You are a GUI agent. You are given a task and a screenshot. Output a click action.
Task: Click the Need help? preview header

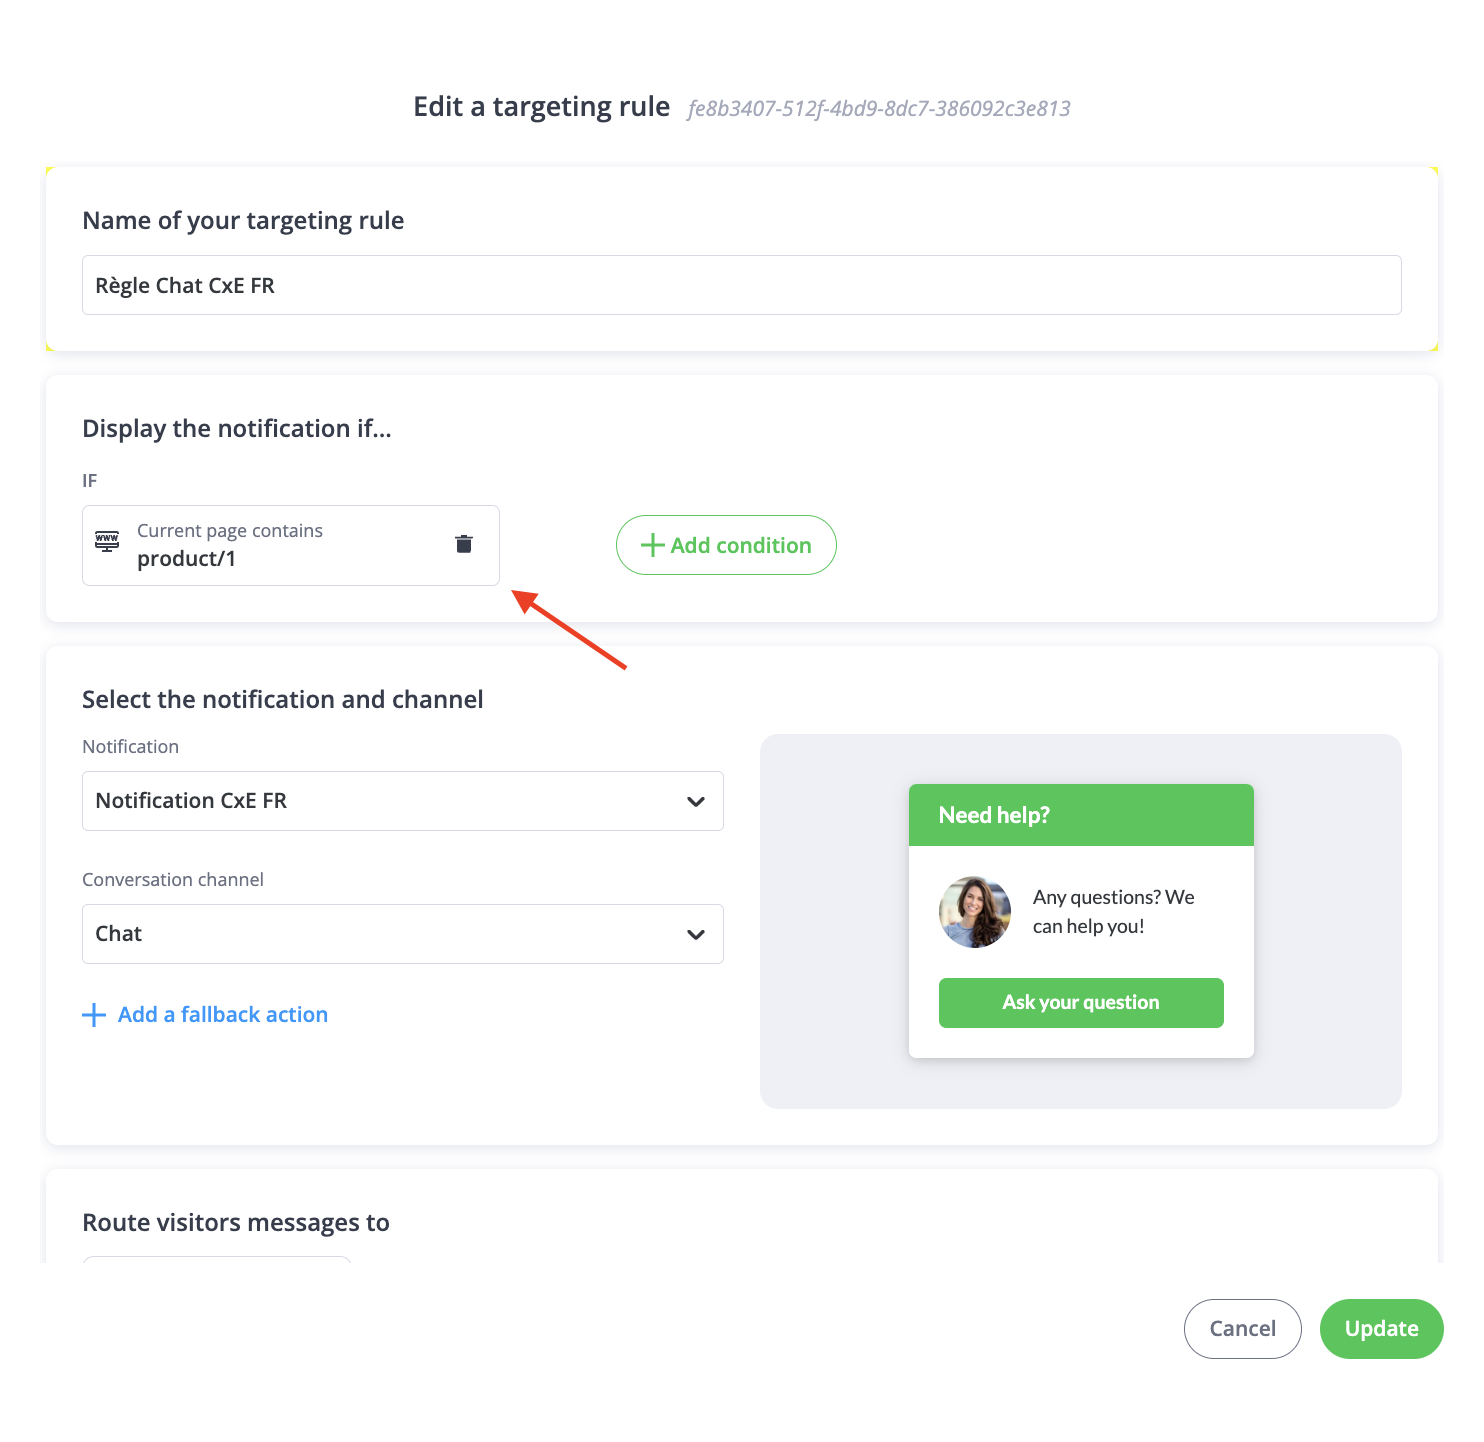pyautogui.click(x=1081, y=815)
